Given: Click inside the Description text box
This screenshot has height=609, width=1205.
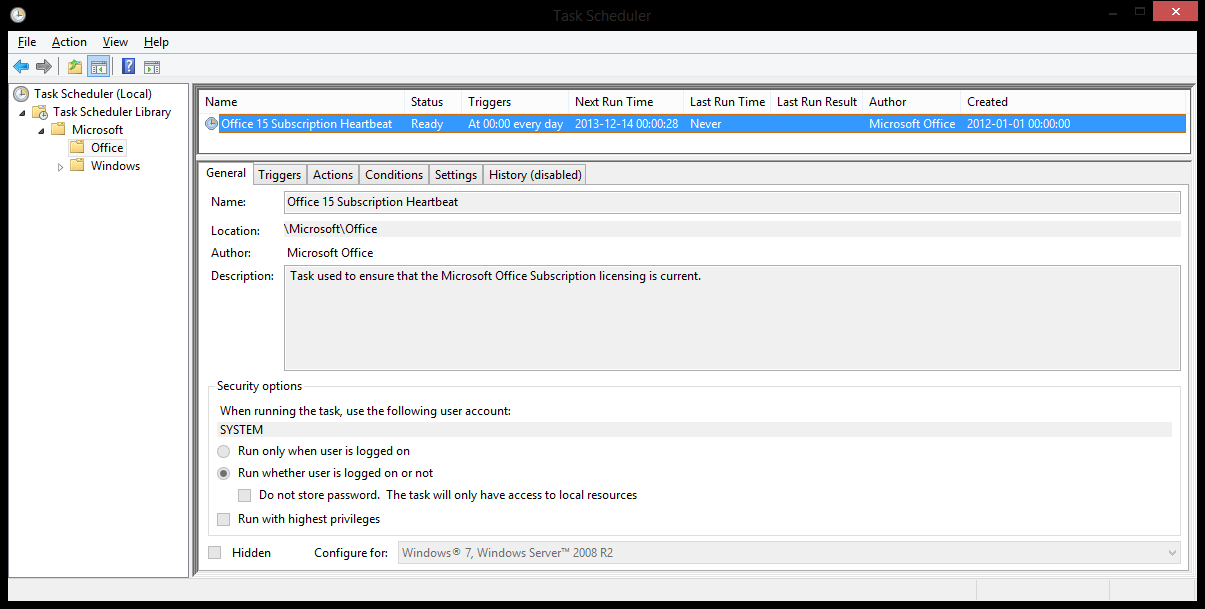Looking at the screenshot, I should tap(732, 318).
